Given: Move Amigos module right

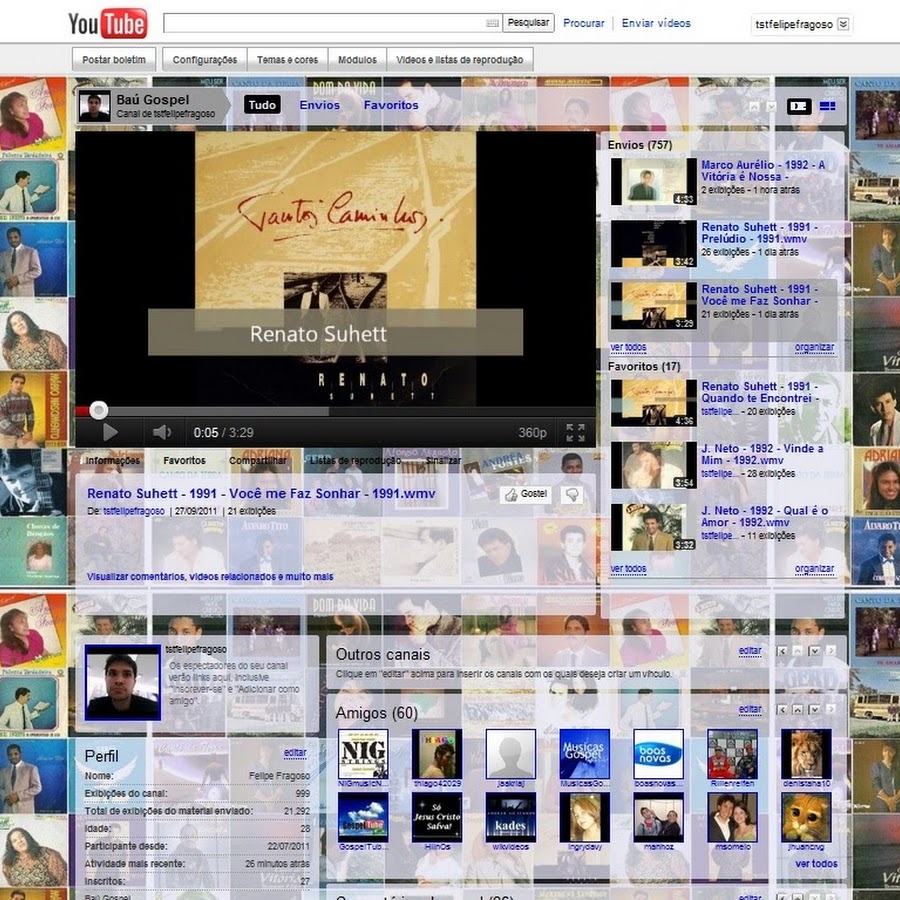Looking at the screenshot, I should [831, 709].
